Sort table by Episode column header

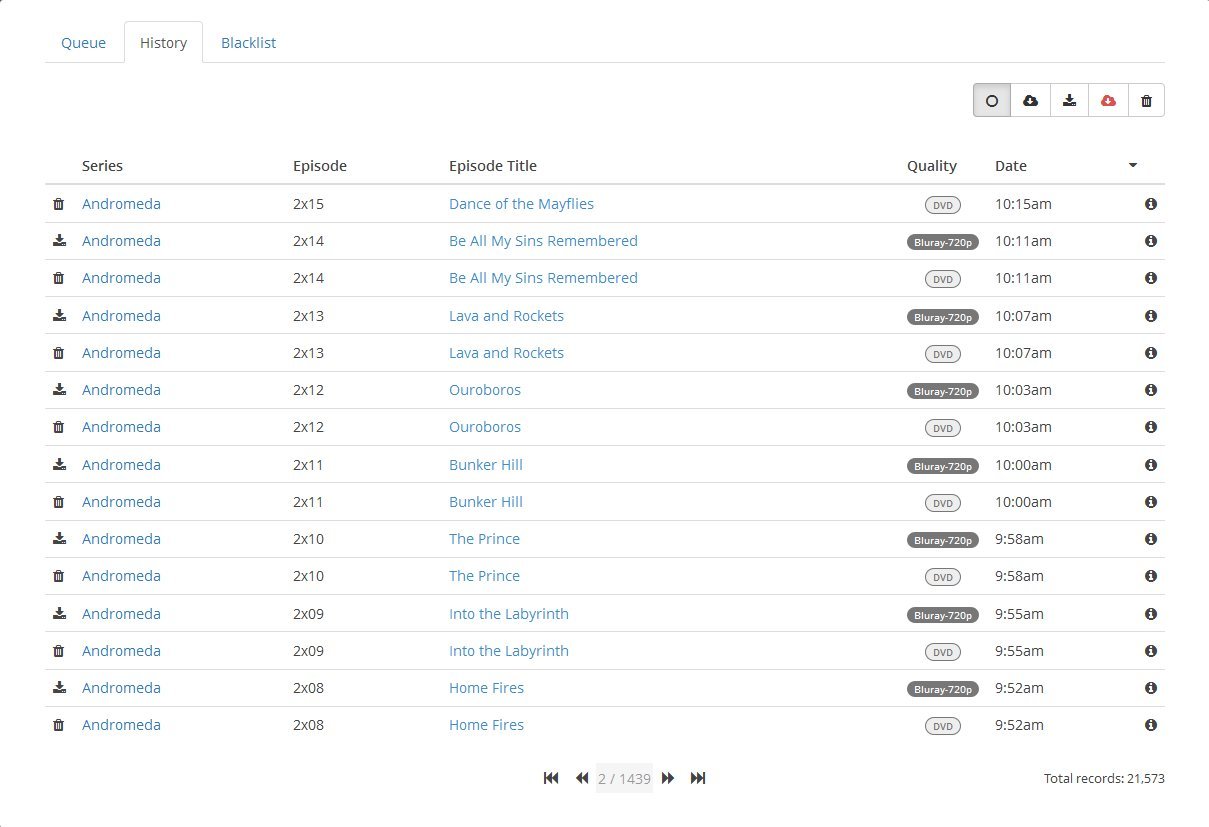point(320,166)
